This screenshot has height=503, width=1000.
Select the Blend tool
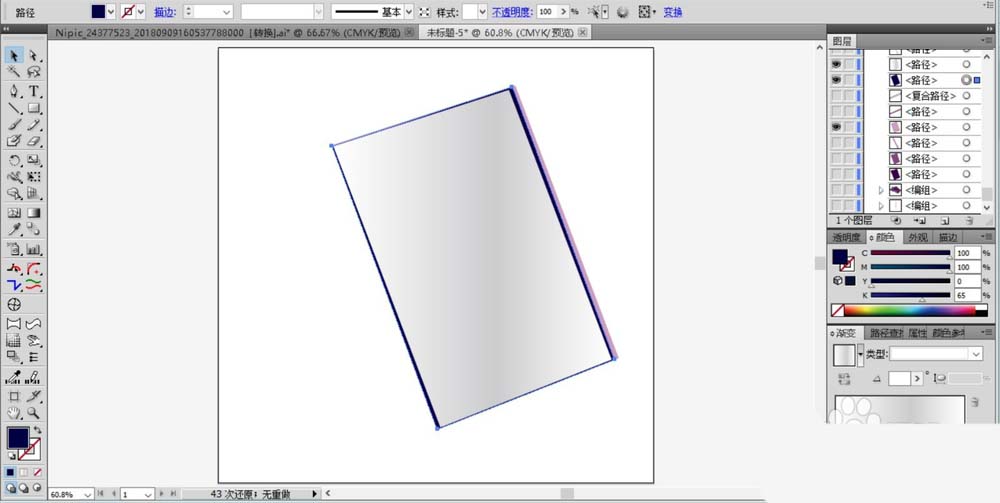pos(34,229)
